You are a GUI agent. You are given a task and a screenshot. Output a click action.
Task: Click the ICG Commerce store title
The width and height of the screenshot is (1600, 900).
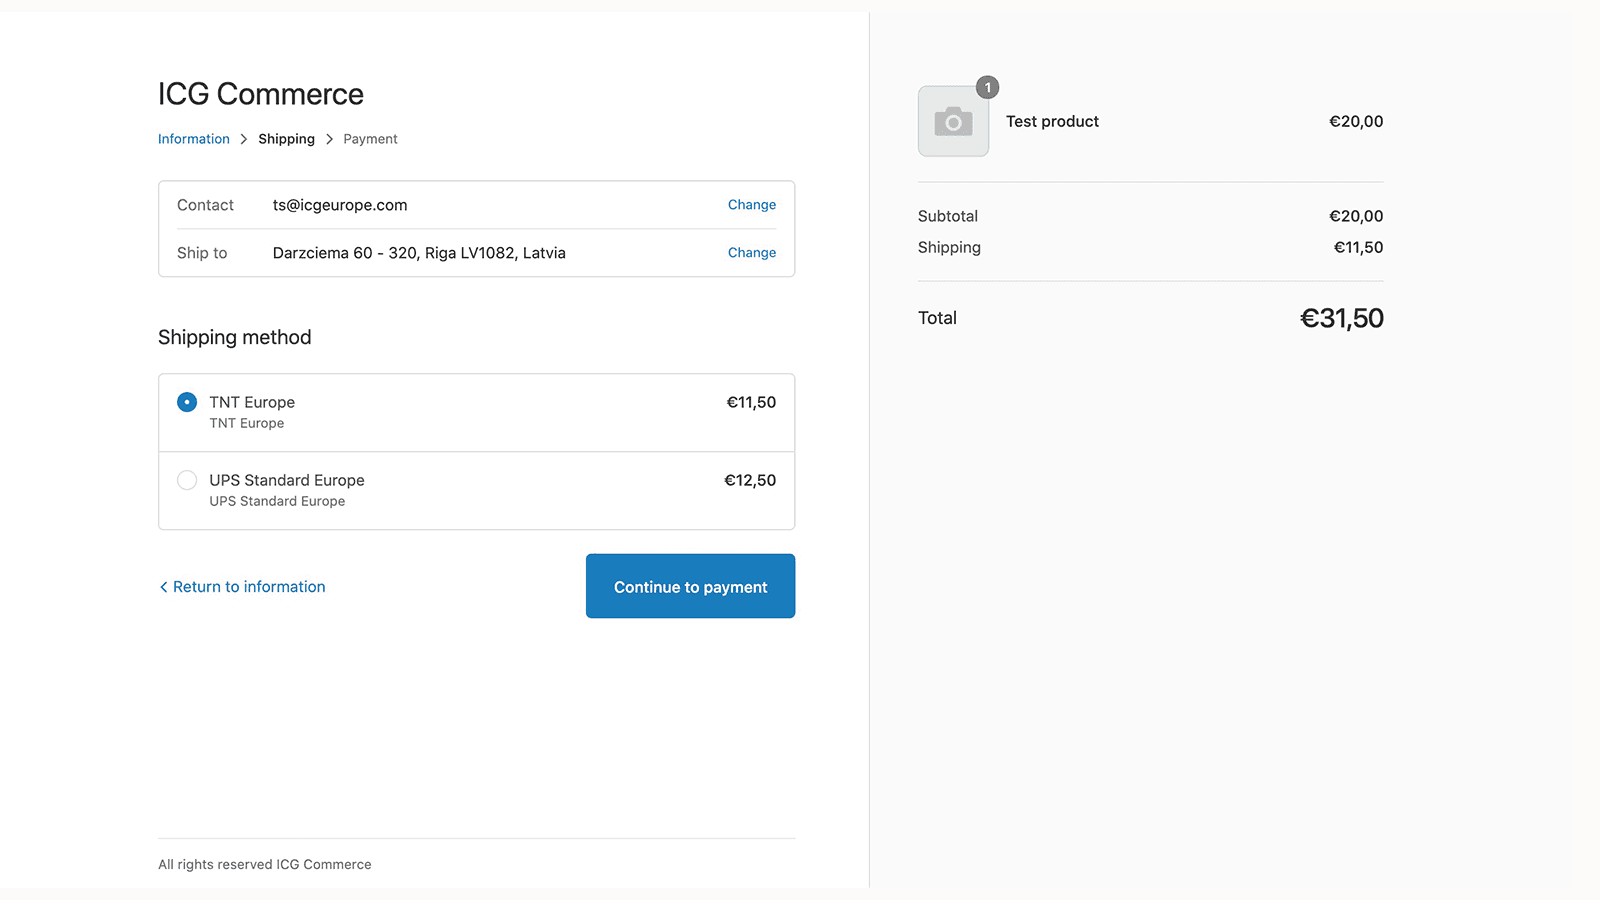[x=260, y=93]
